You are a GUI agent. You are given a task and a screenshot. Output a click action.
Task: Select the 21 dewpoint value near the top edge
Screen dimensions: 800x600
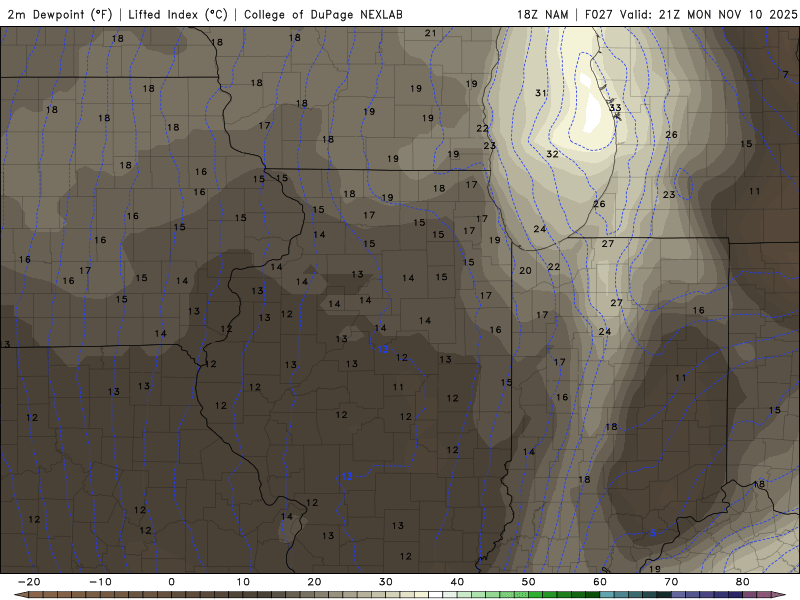431,33
